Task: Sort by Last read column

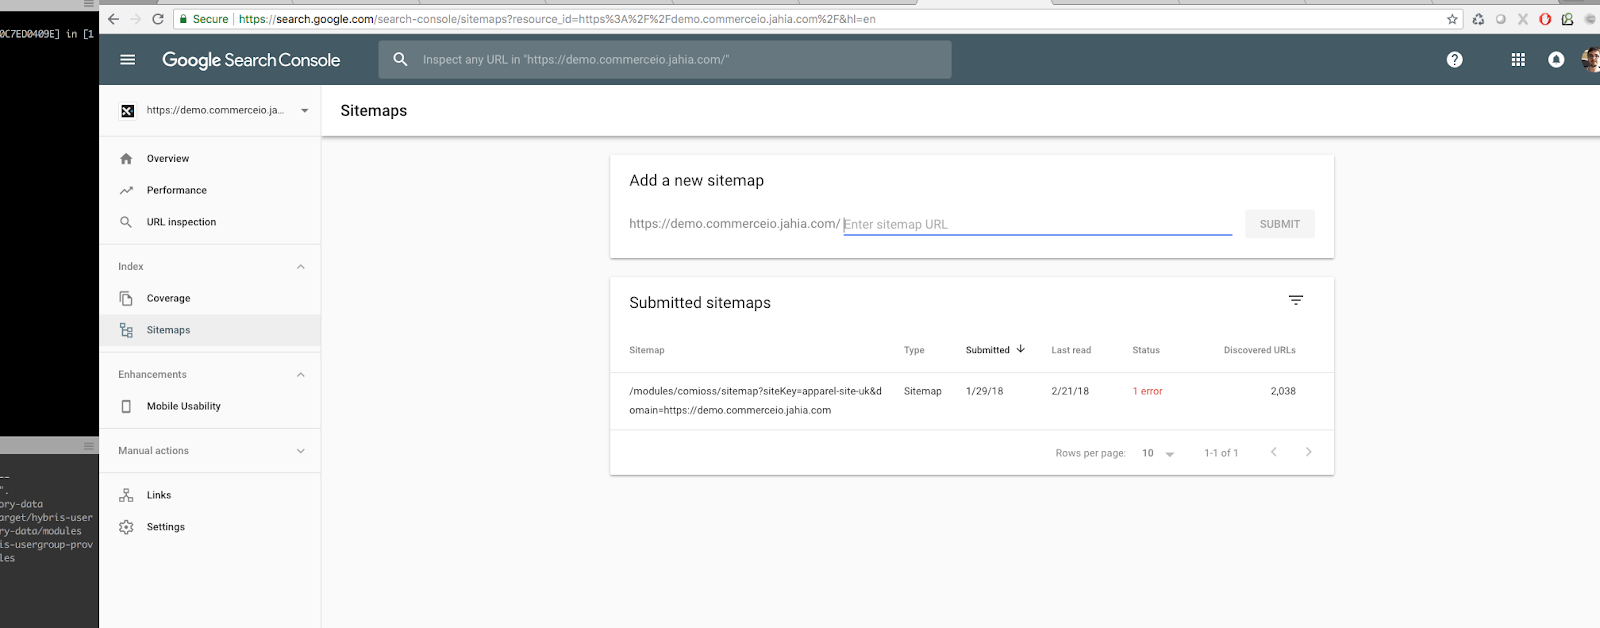Action: (1071, 350)
